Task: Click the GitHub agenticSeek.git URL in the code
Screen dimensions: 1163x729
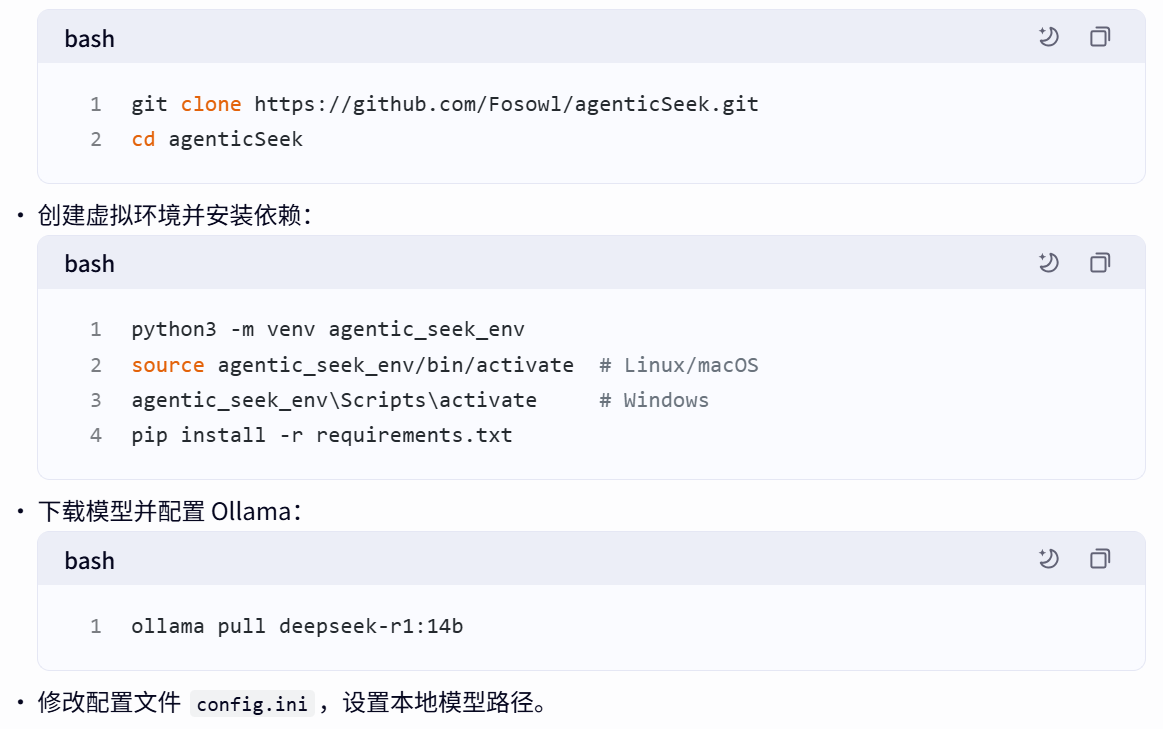Action: pyautogui.click(x=506, y=104)
